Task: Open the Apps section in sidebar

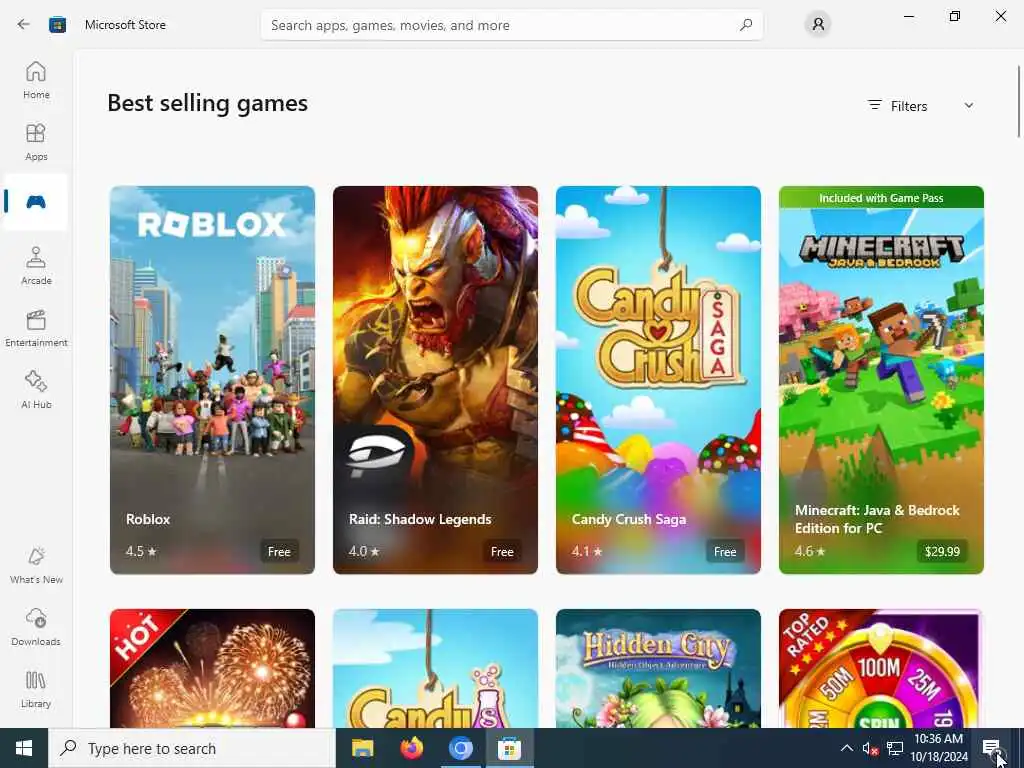Action: 36,142
